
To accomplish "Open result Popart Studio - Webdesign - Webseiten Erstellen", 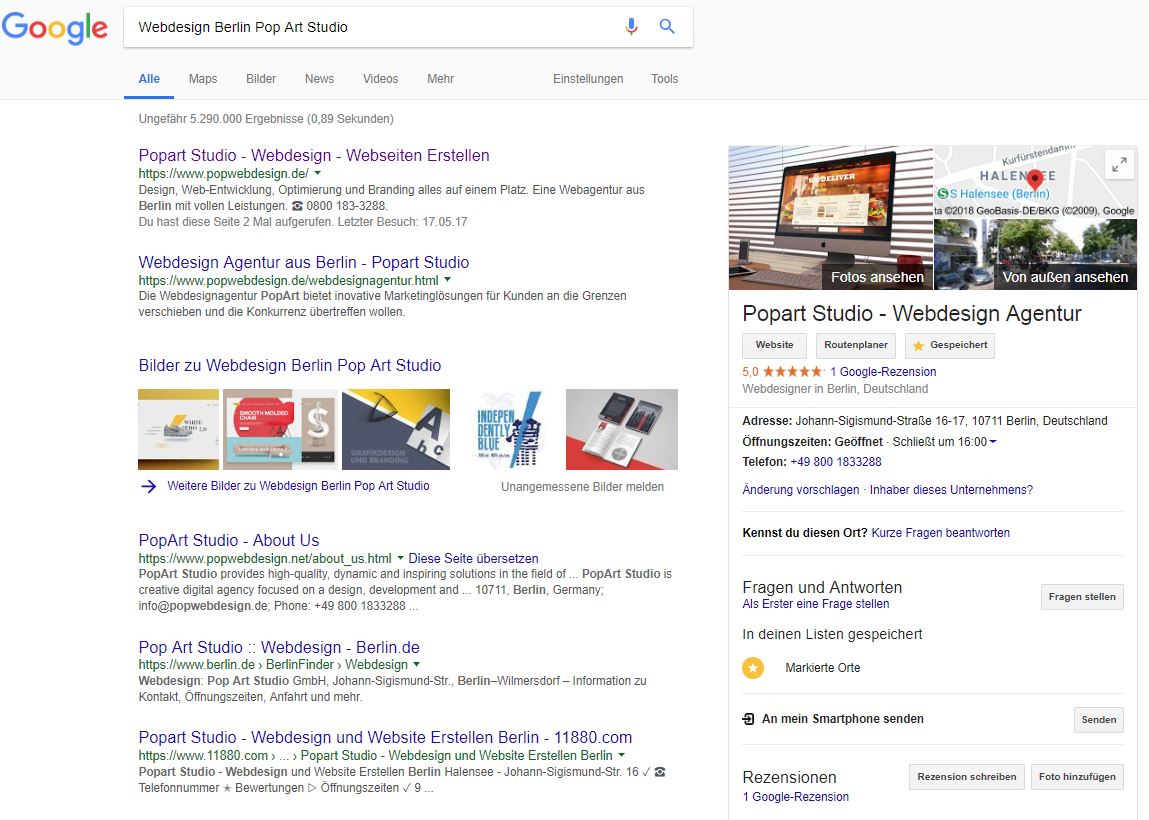I will click(314, 155).
